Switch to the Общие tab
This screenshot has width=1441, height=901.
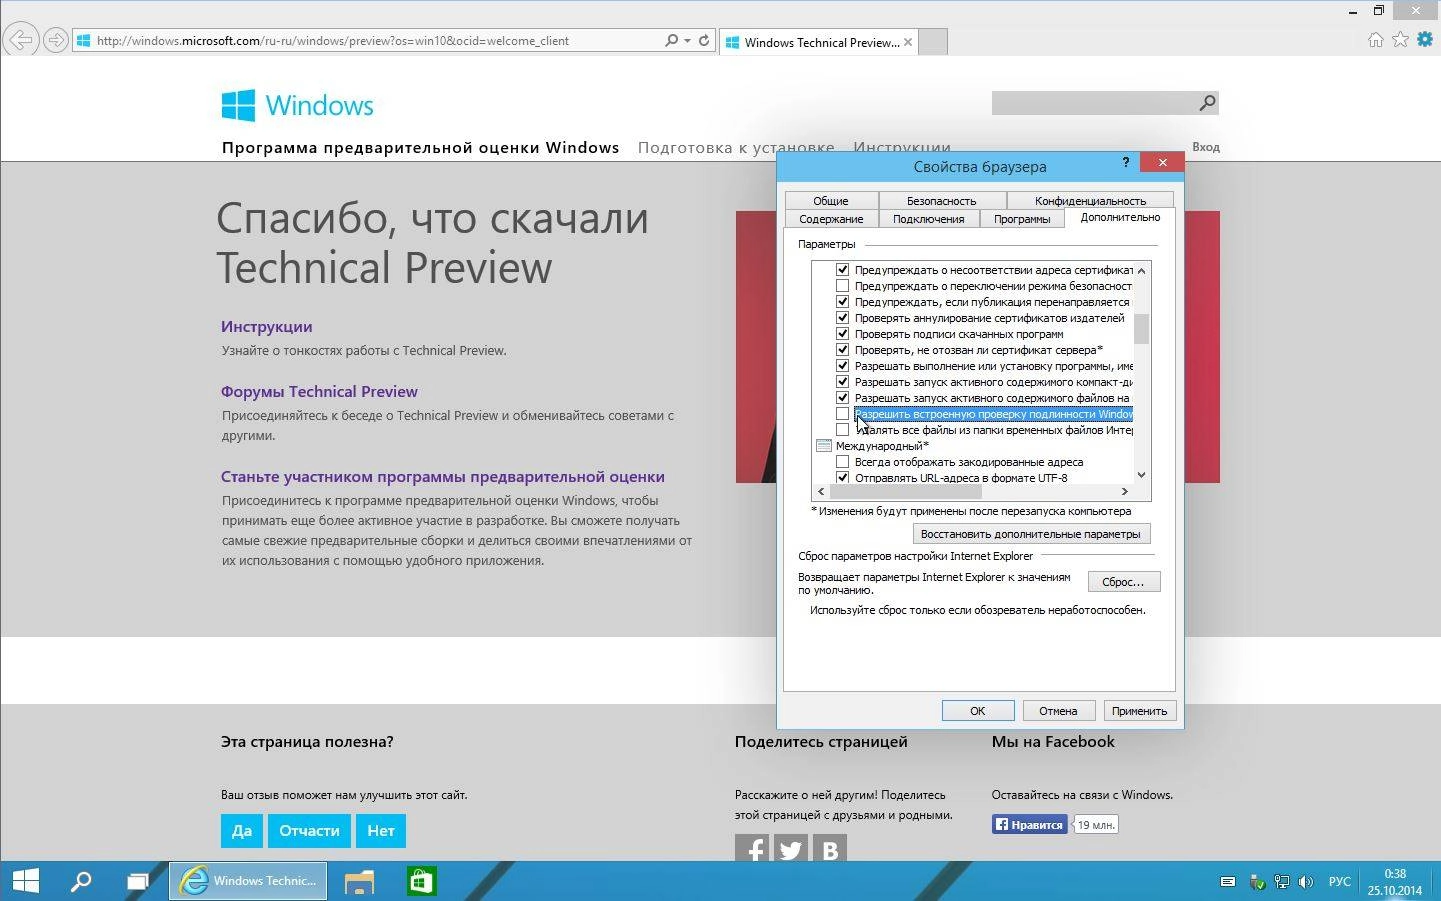click(x=831, y=201)
